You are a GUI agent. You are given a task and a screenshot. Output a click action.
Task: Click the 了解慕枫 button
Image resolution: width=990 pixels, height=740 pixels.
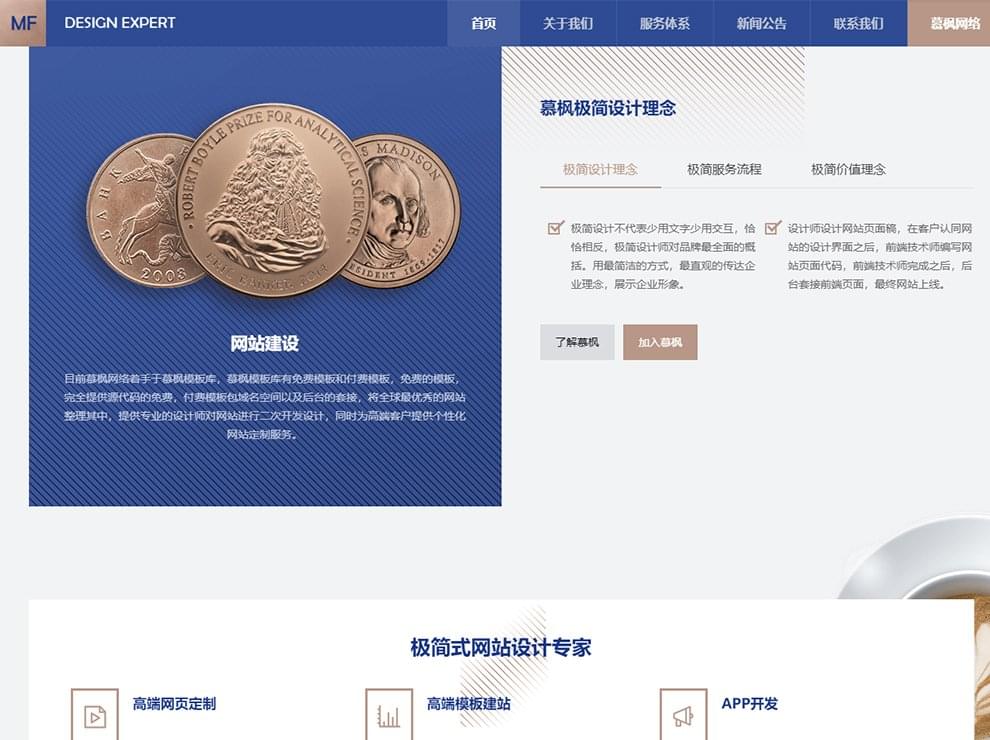click(577, 342)
